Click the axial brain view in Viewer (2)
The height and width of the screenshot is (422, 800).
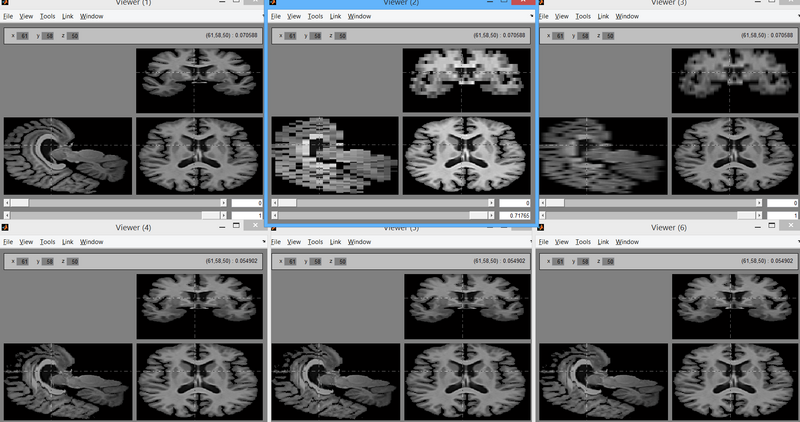465,156
